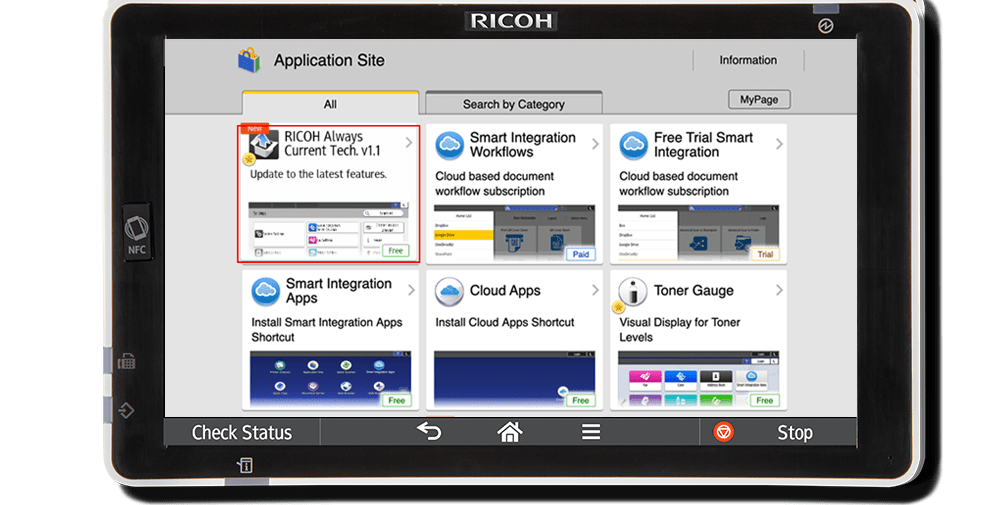
Task: Open the Smart Integration Apps preview thumbnail
Action: click(x=330, y=379)
